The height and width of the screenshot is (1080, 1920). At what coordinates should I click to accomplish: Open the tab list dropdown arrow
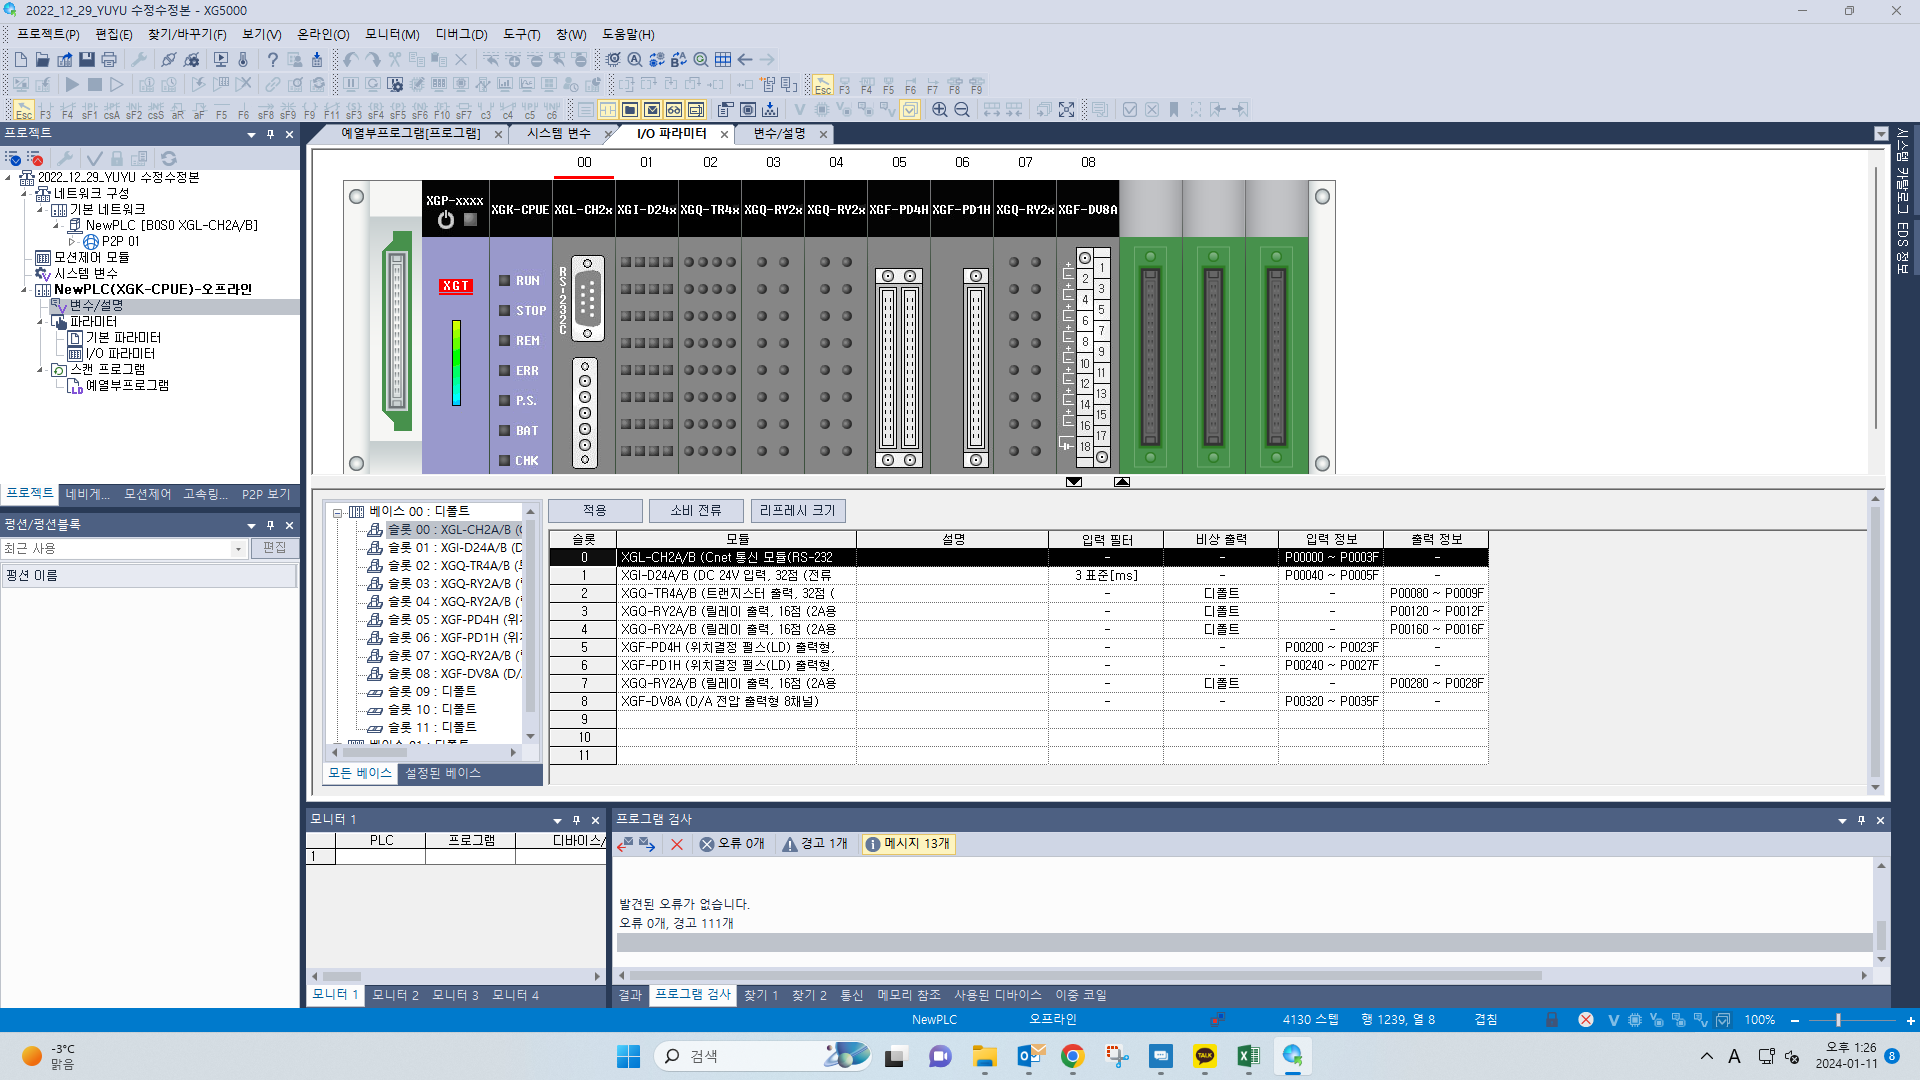click(1881, 134)
